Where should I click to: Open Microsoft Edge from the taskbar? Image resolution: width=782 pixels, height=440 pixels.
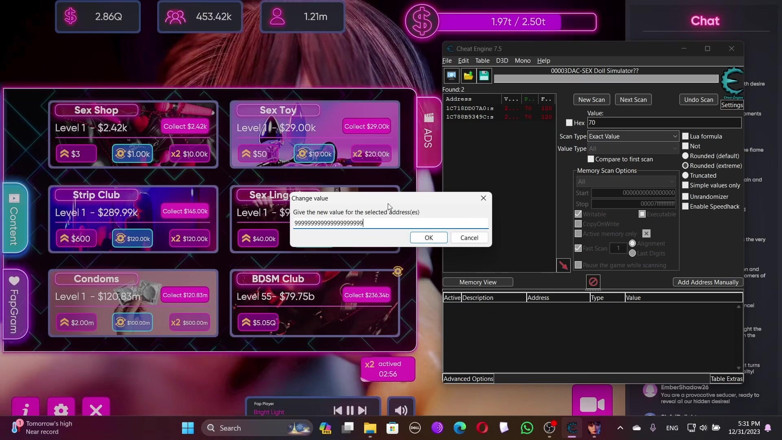[x=460, y=428]
